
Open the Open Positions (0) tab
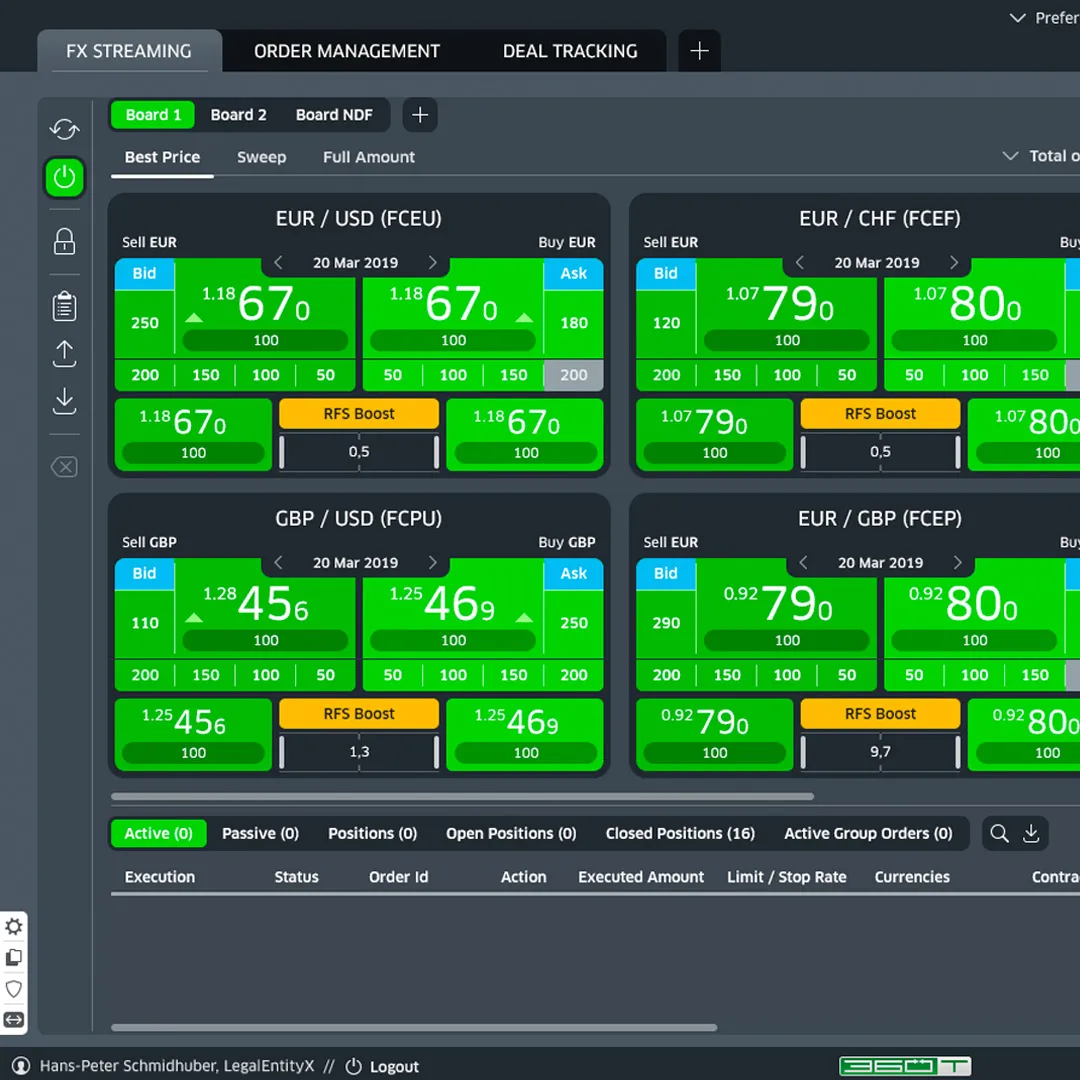click(511, 833)
